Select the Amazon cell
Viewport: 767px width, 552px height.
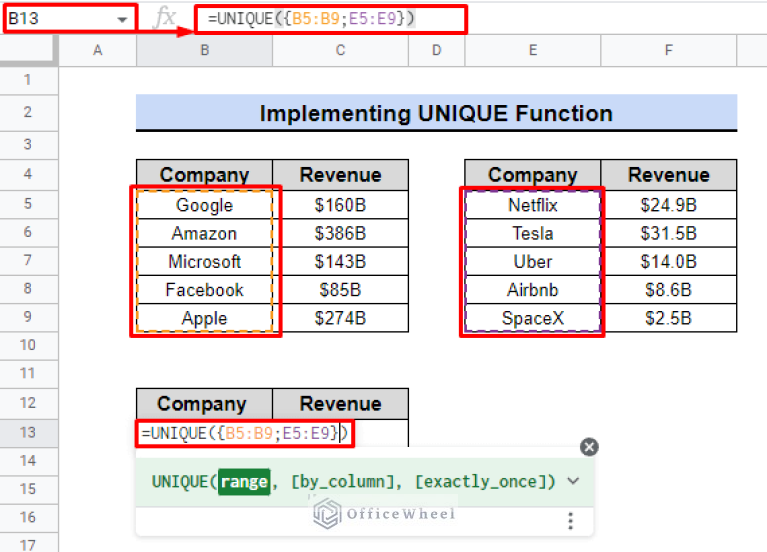point(204,233)
